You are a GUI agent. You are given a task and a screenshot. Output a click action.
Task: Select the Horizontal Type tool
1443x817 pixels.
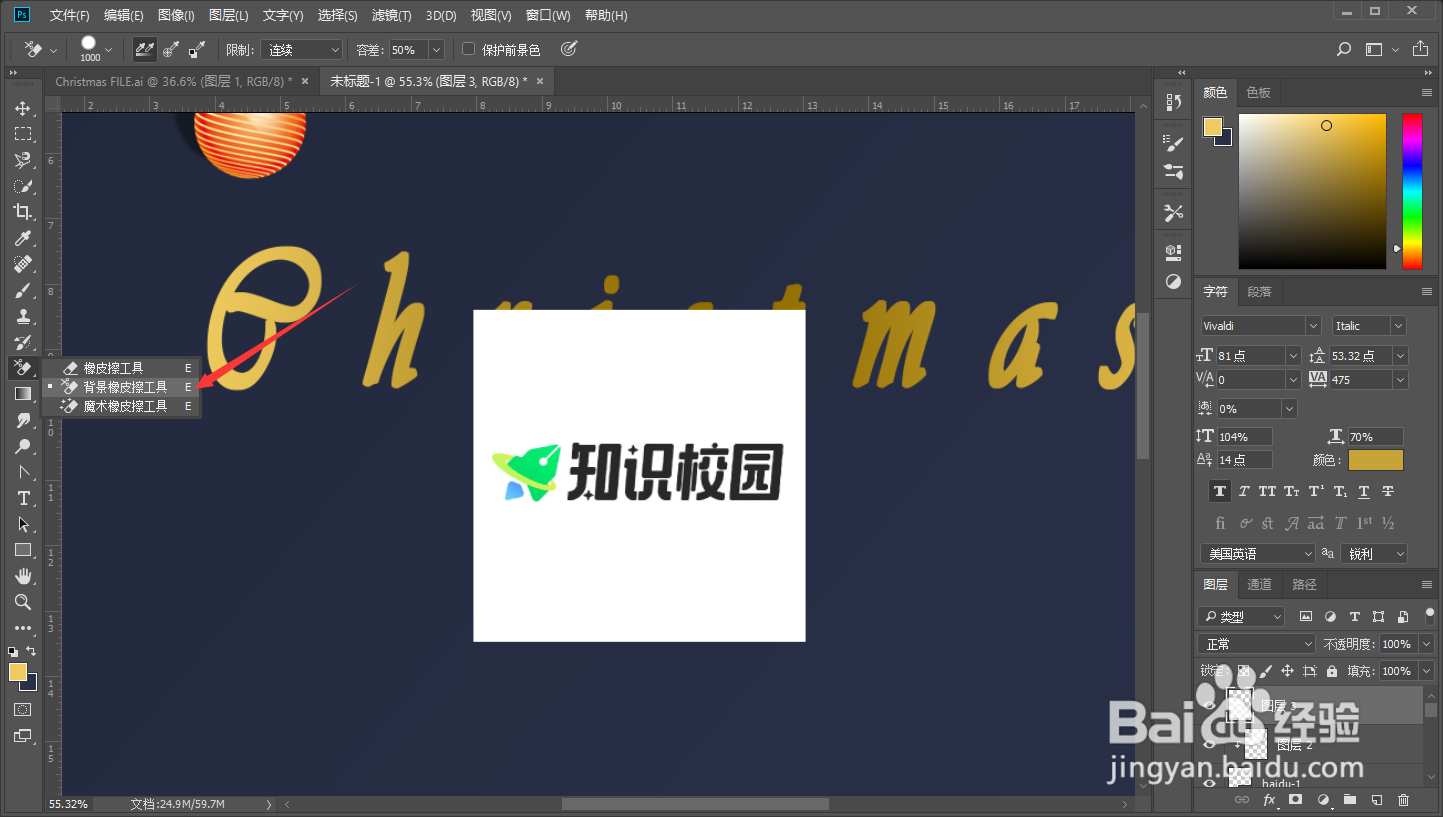click(23, 498)
